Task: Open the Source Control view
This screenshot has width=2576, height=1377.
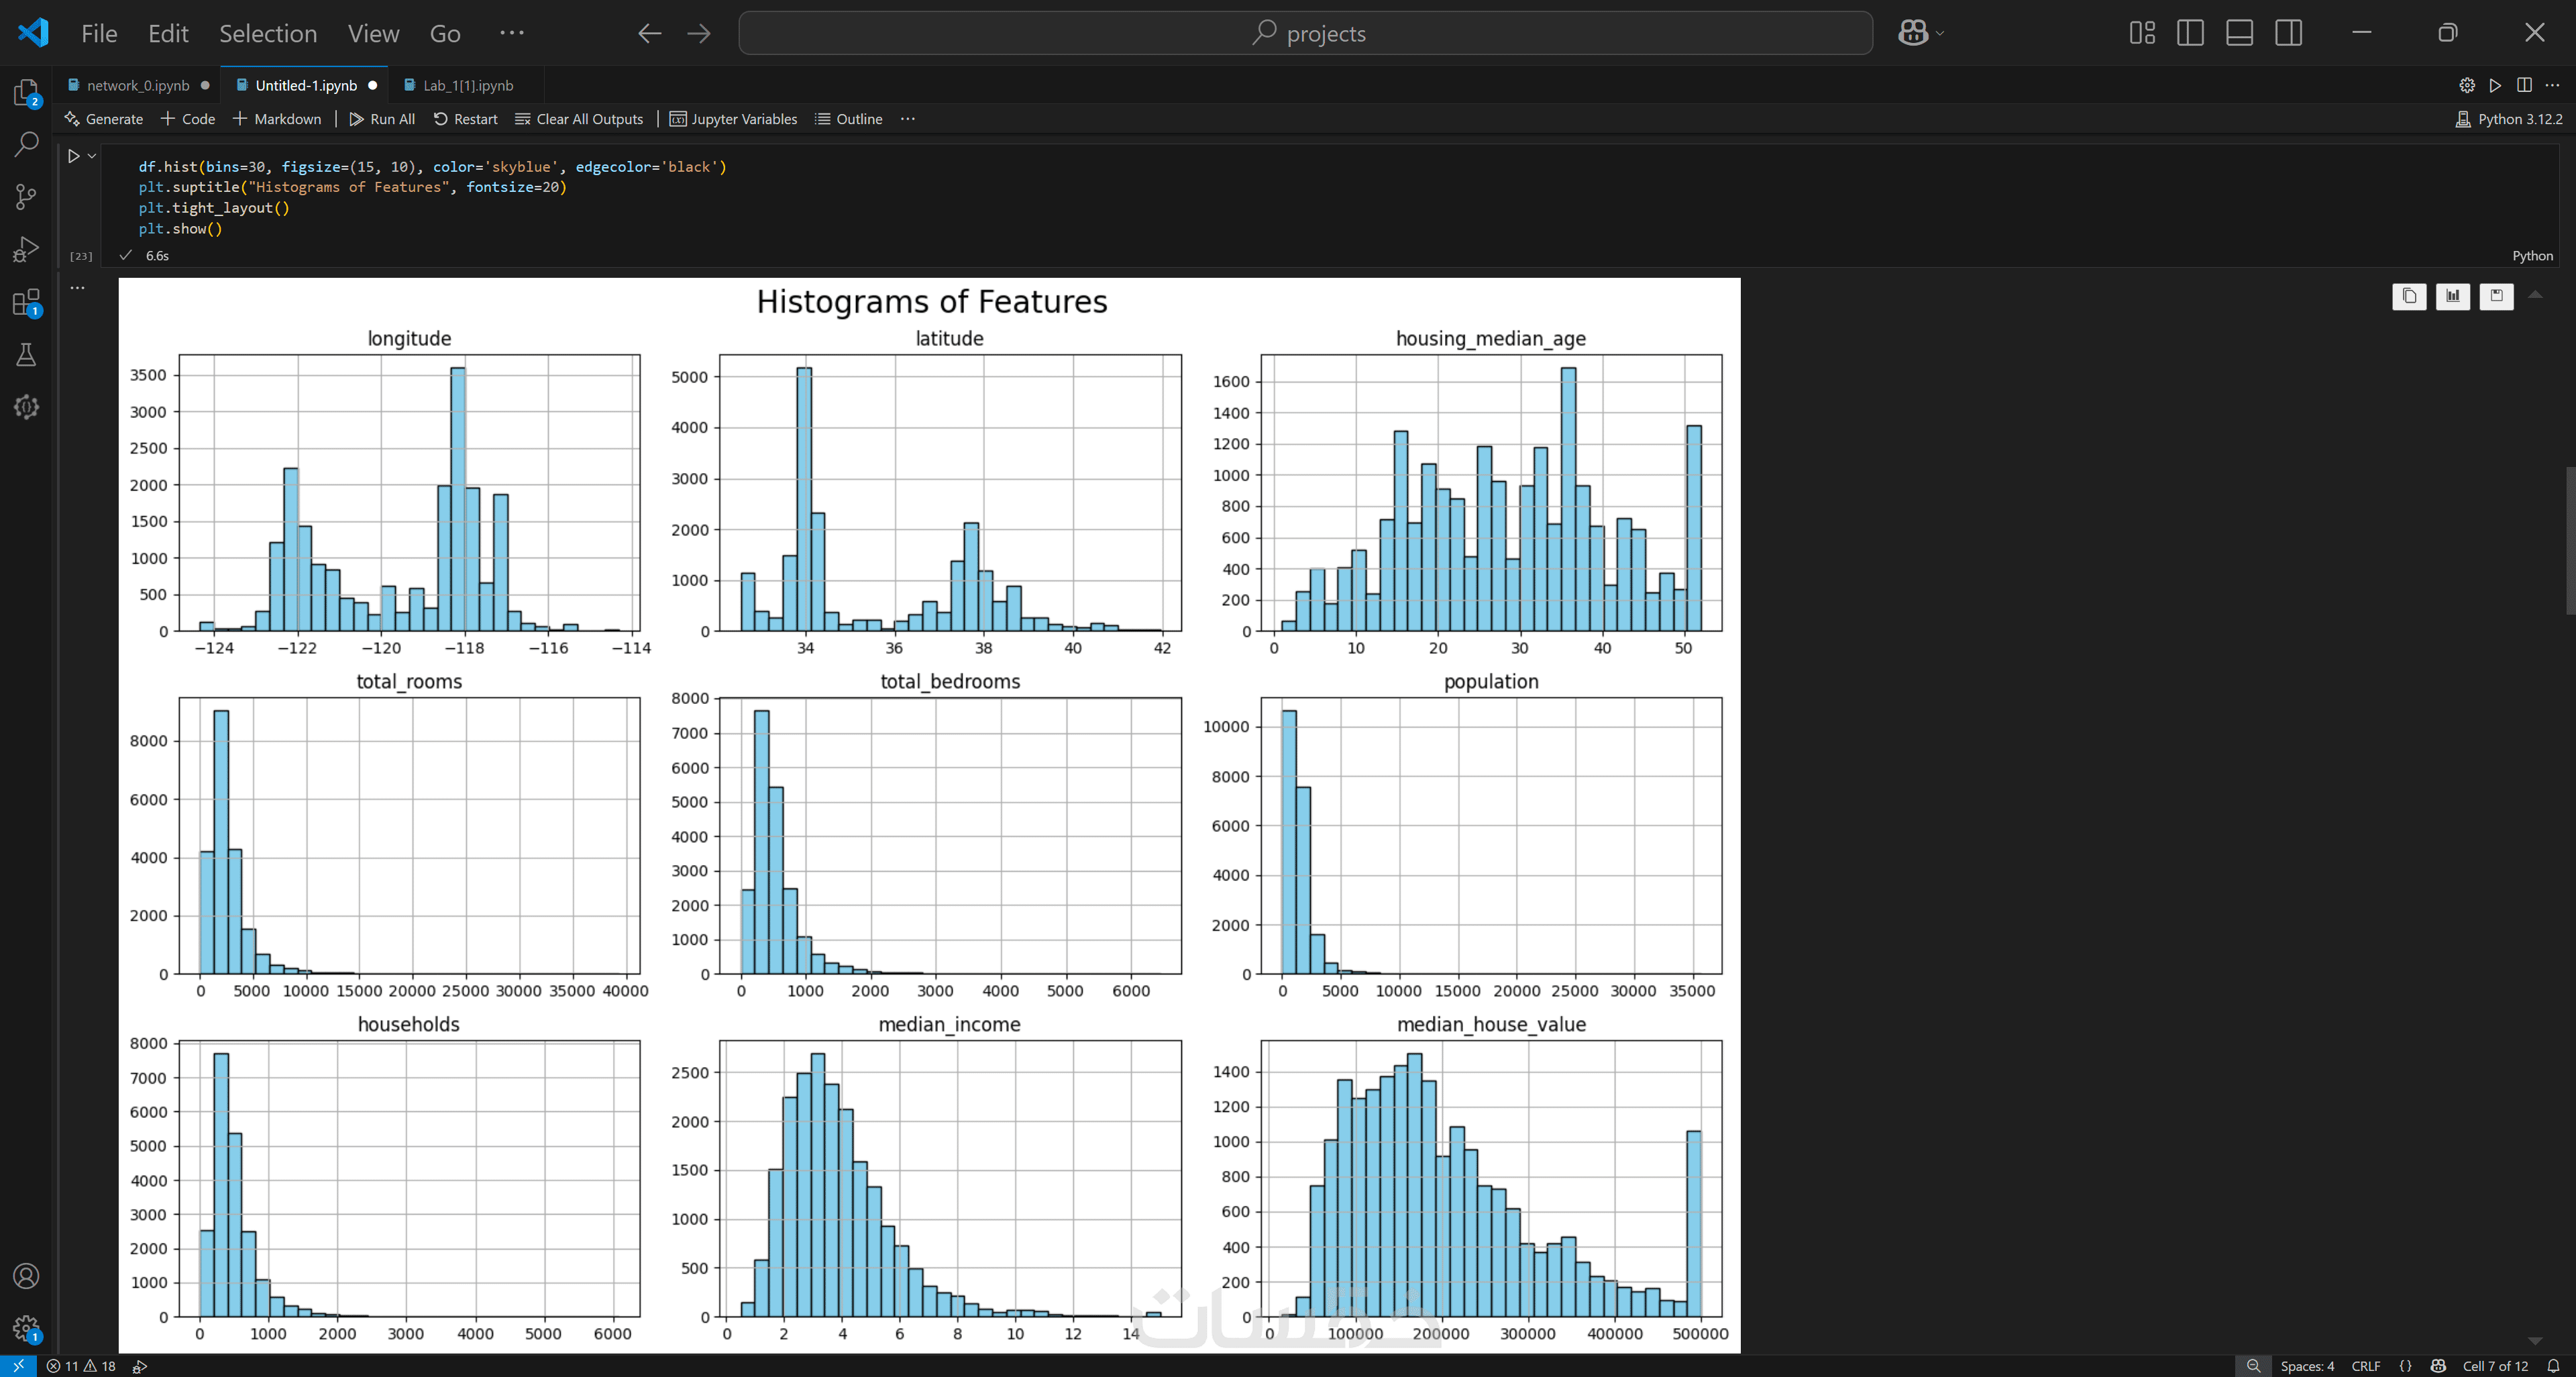Action: [26, 197]
